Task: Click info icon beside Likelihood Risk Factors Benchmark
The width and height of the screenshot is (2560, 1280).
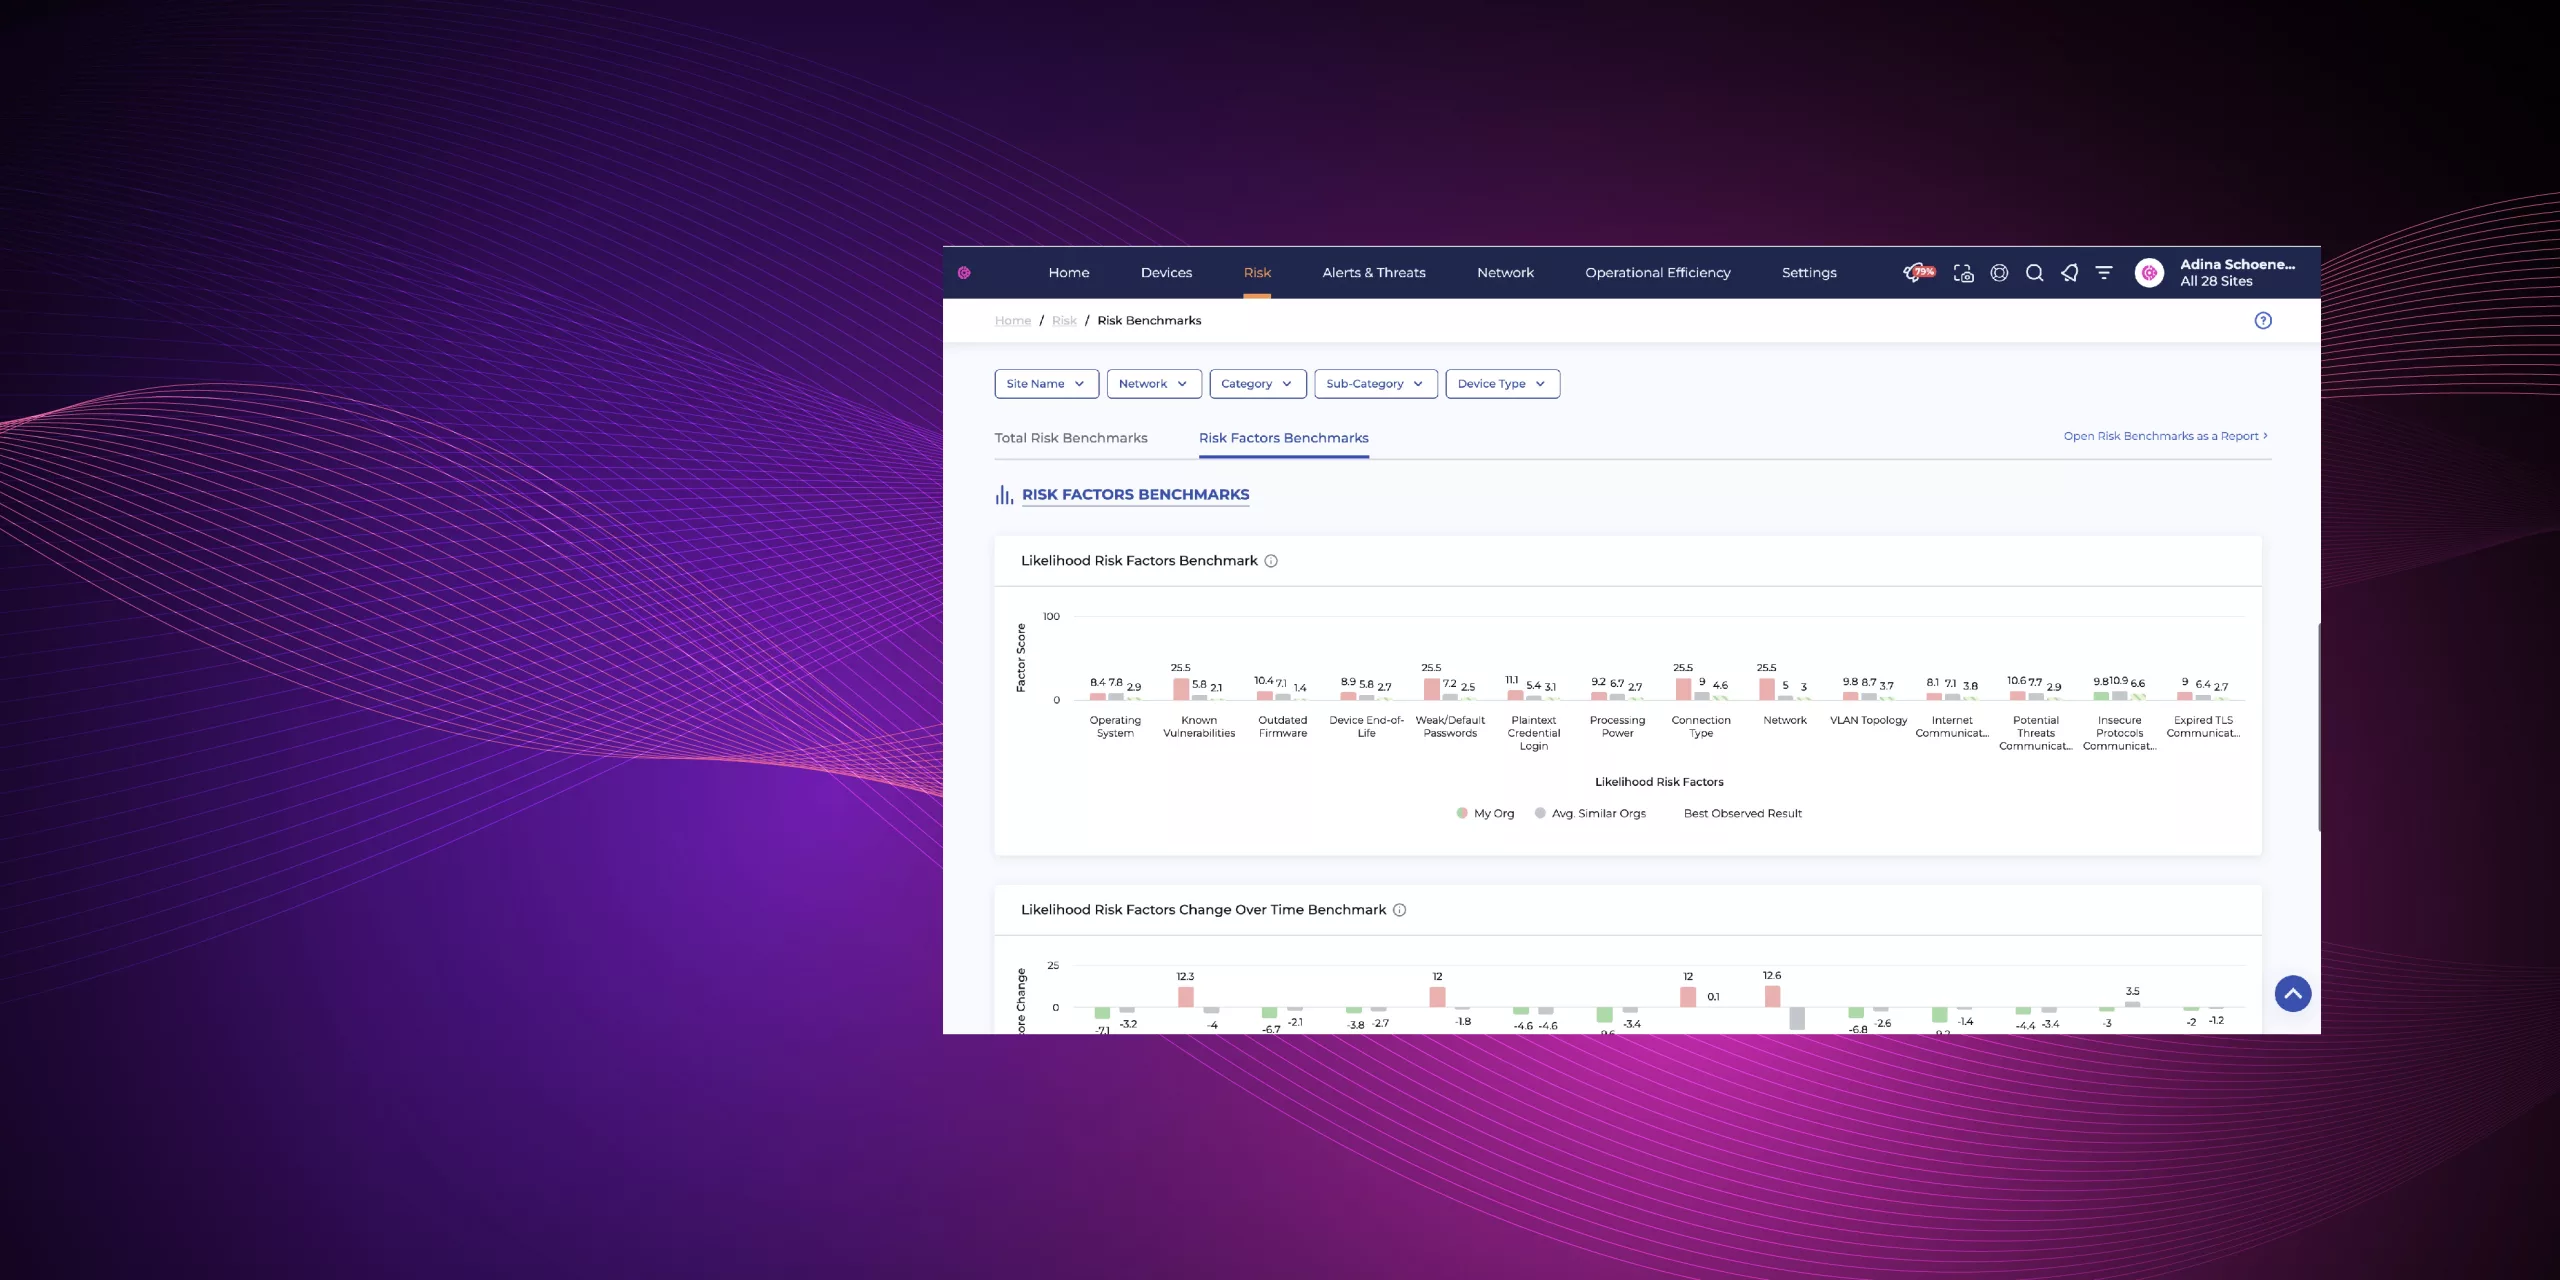Action: (x=1271, y=561)
